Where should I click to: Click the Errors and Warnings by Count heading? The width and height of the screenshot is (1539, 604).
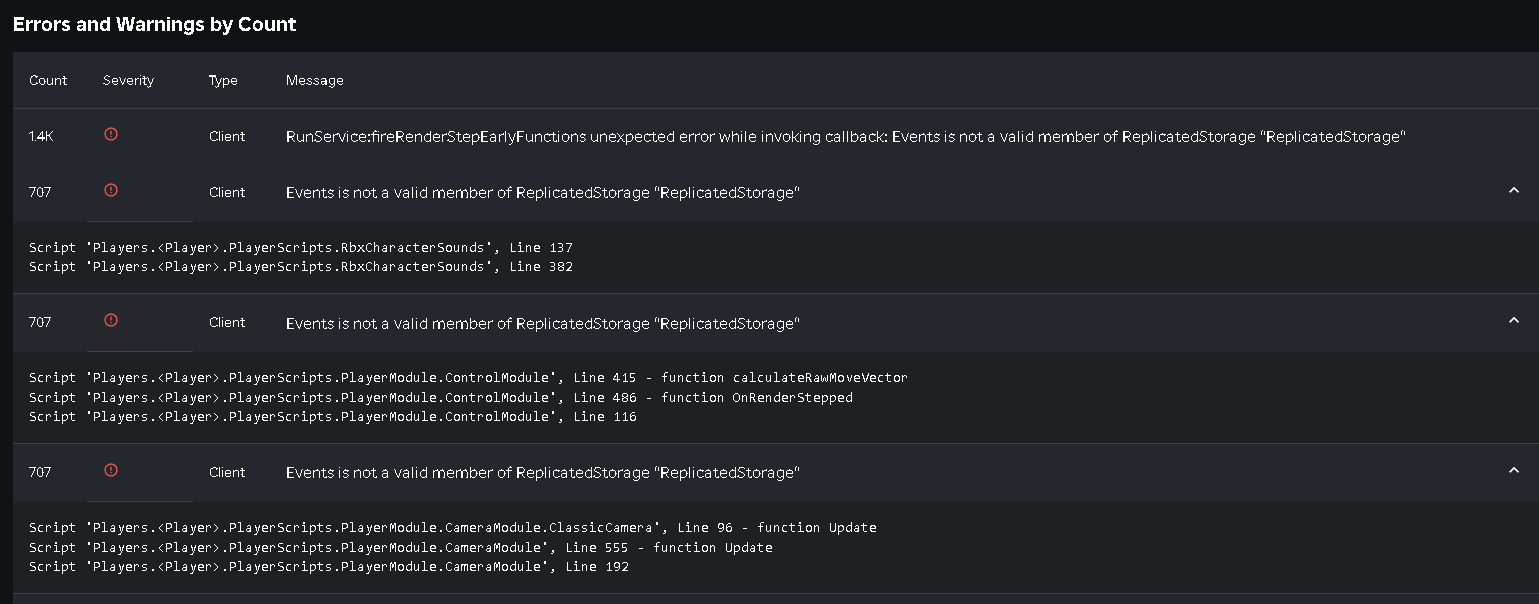(155, 24)
